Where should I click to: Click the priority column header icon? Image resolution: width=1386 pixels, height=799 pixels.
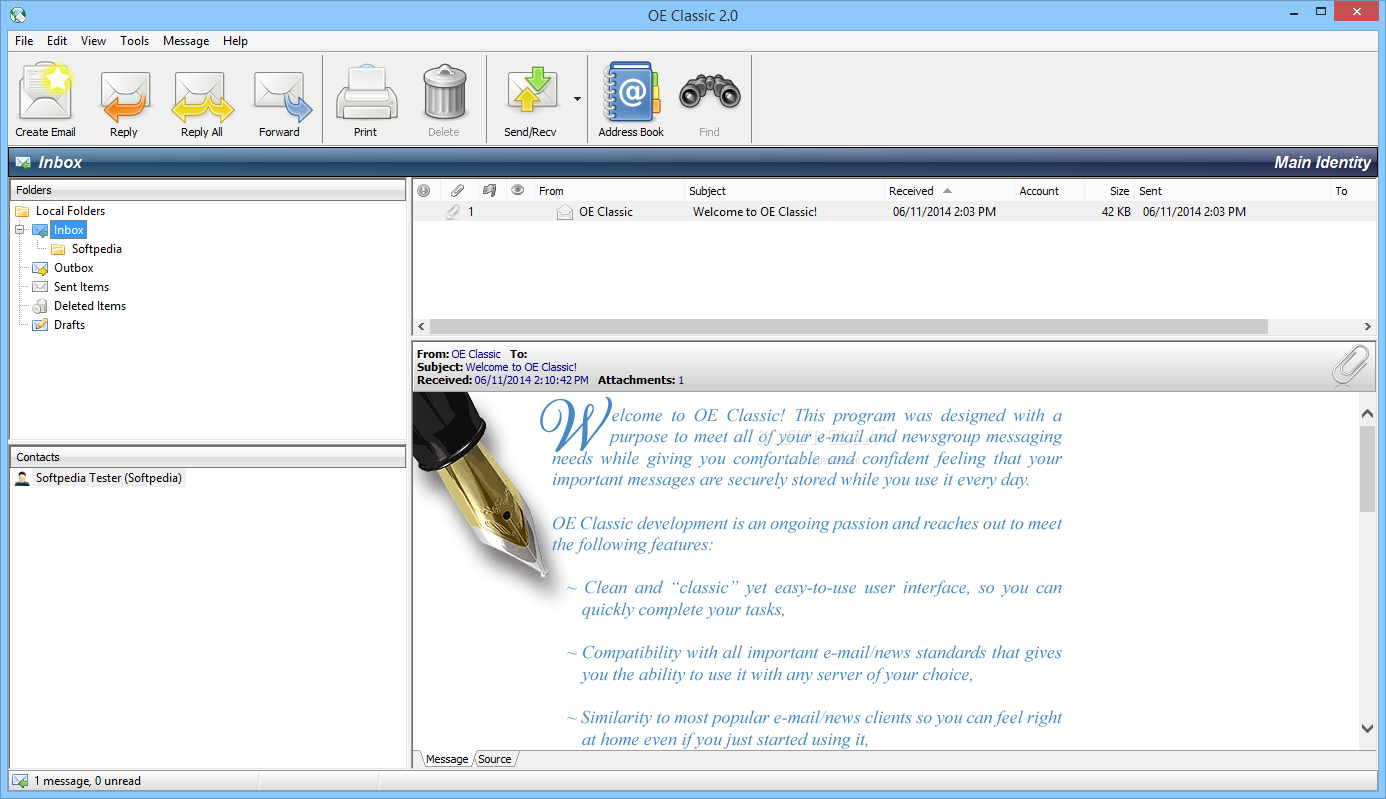click(x=424, y=191)
